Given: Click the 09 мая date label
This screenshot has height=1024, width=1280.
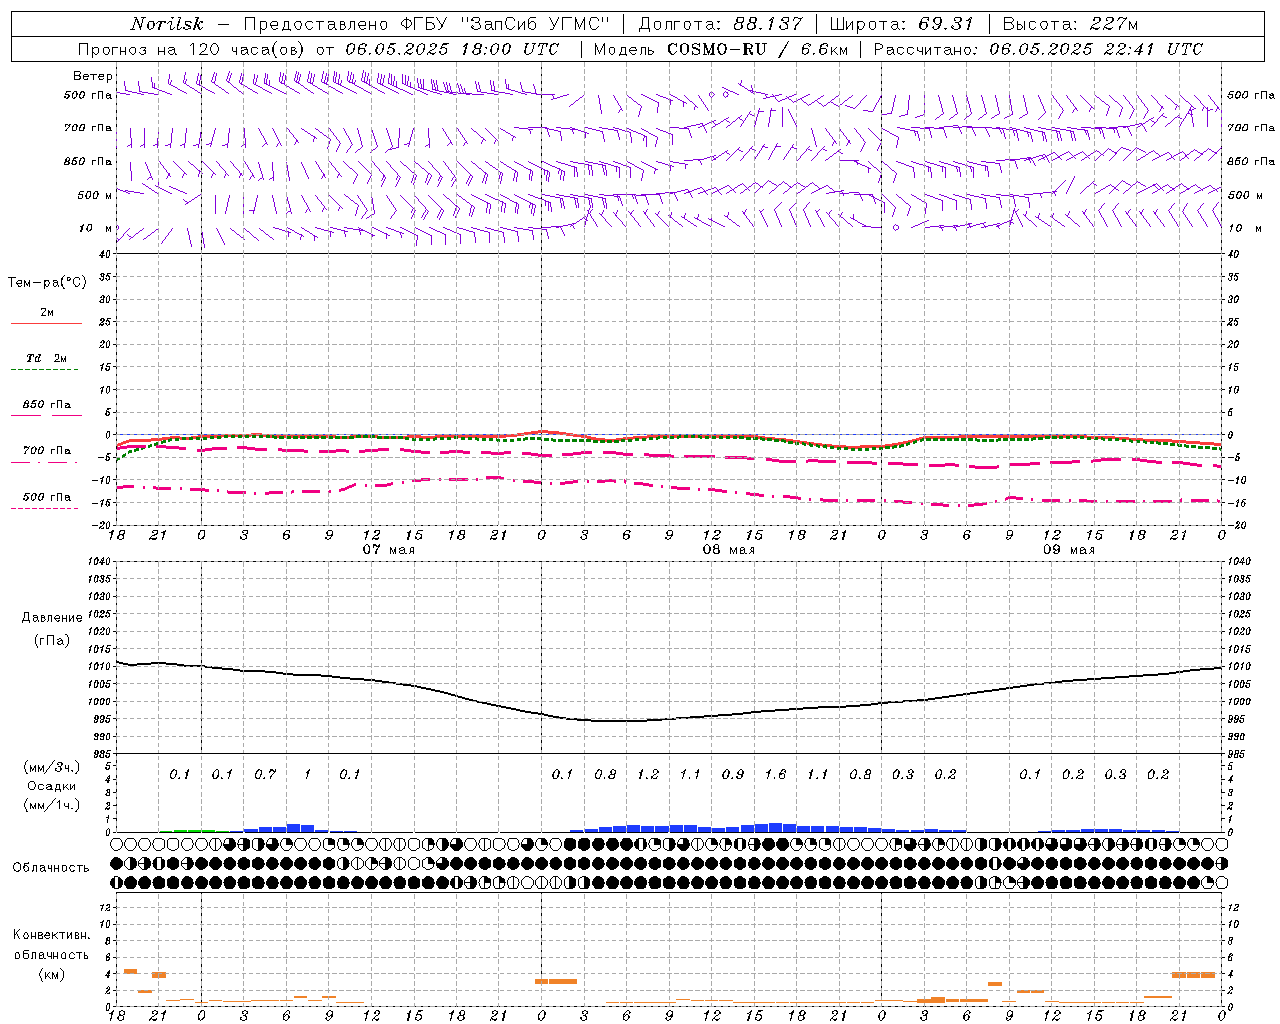Looking at the screenshot, I should point(1068,550).
